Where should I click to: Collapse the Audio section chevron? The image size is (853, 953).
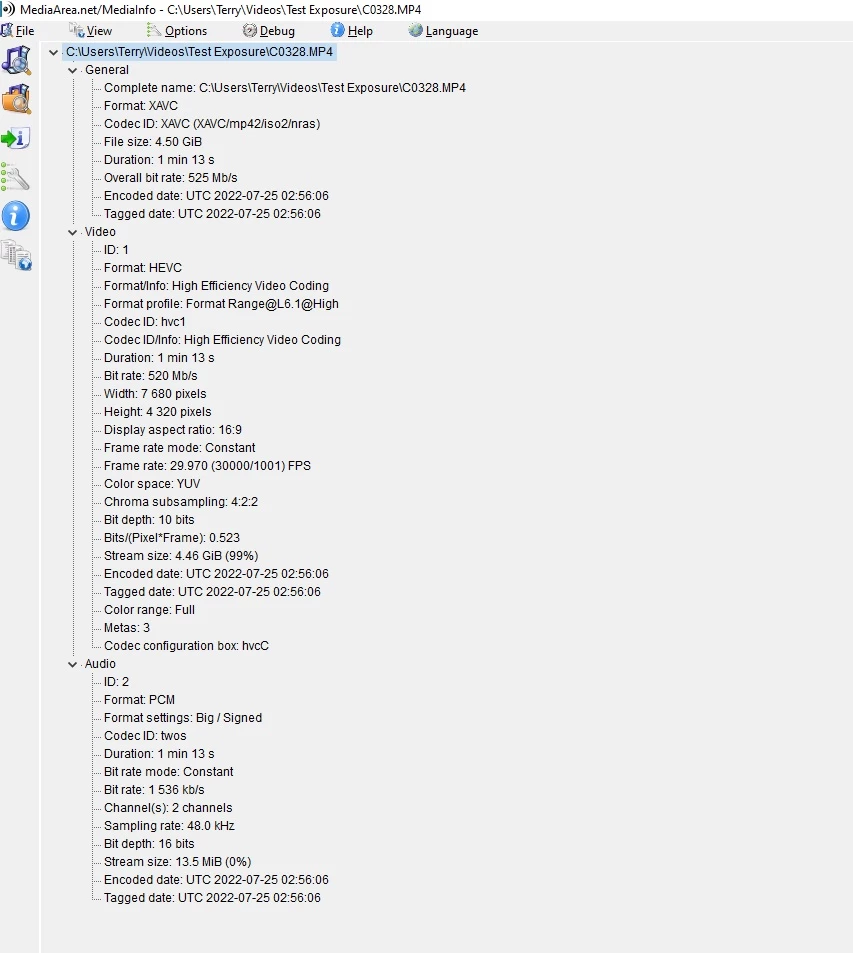tap(72, 664)
